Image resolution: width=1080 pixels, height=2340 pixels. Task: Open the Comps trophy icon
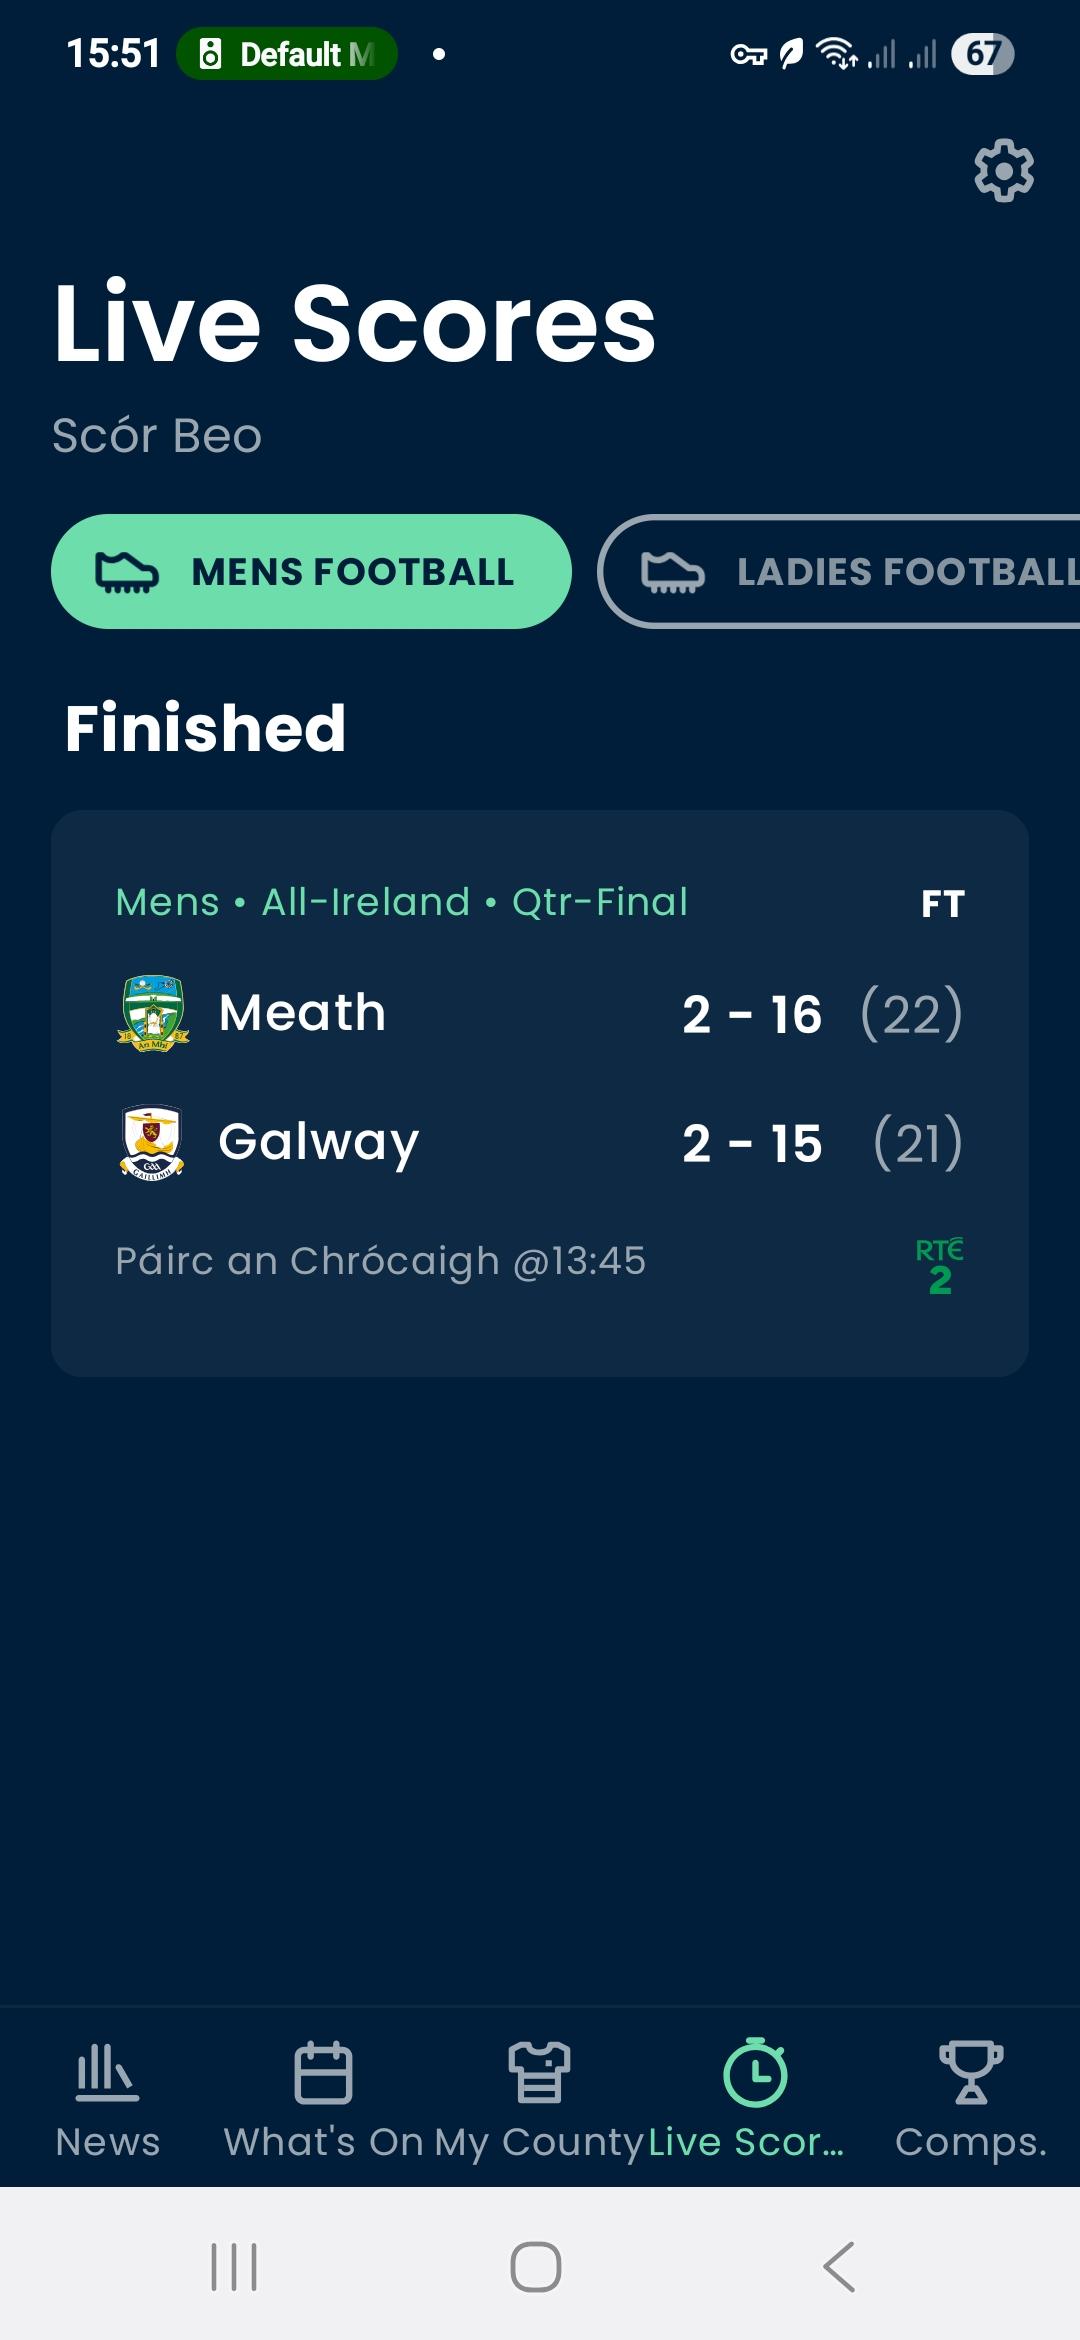click(971, 2072)
